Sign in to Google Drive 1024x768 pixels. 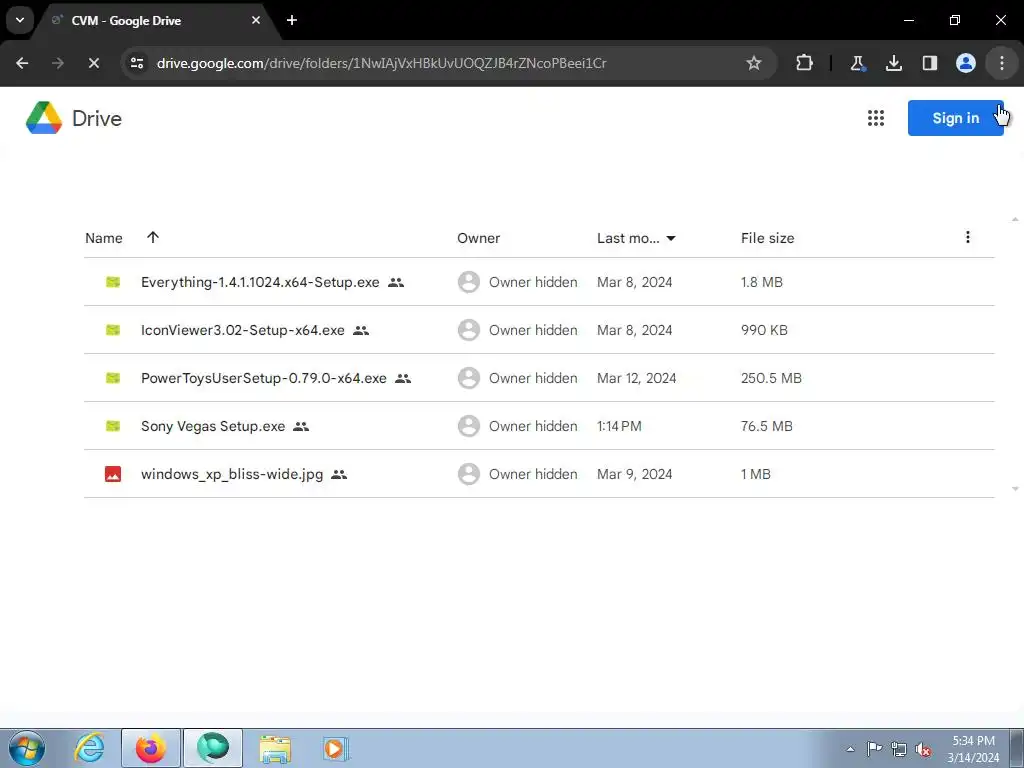tap(955, 118)
